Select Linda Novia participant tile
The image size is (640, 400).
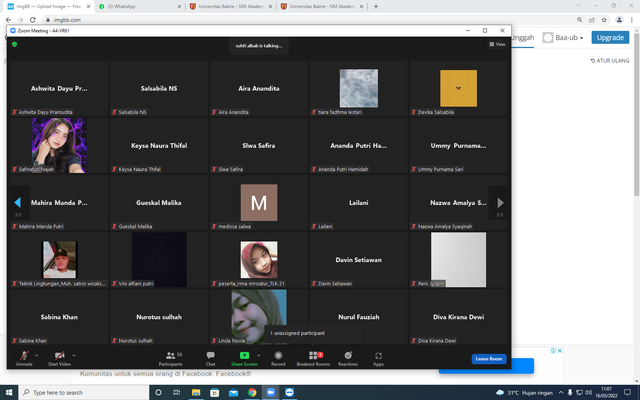coord(259,317)
